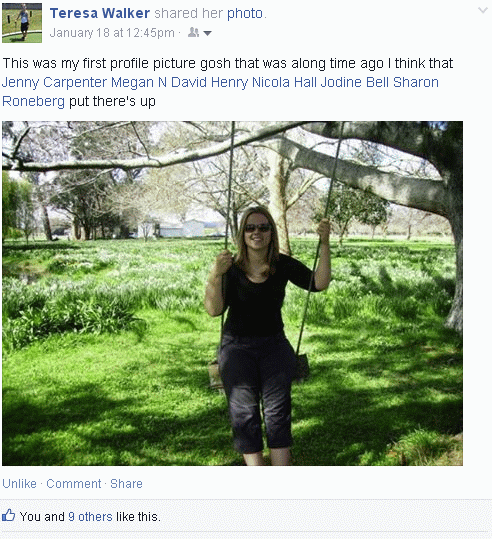The height and width of the screenshot is (539, 492).
Task: Click the January 18 at 12:45pm timestamp
Action: [x=112, y=33]
